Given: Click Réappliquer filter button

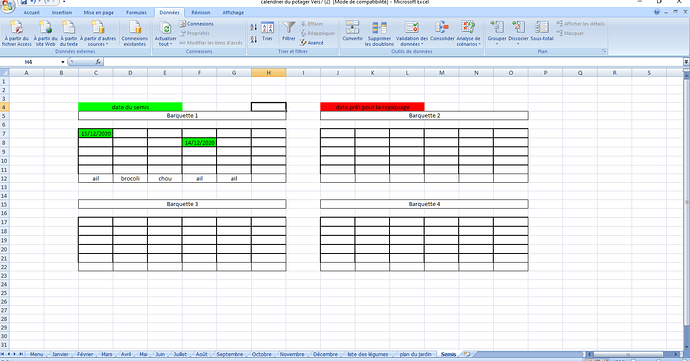Looking at the screenshot, I should (318, 33).
